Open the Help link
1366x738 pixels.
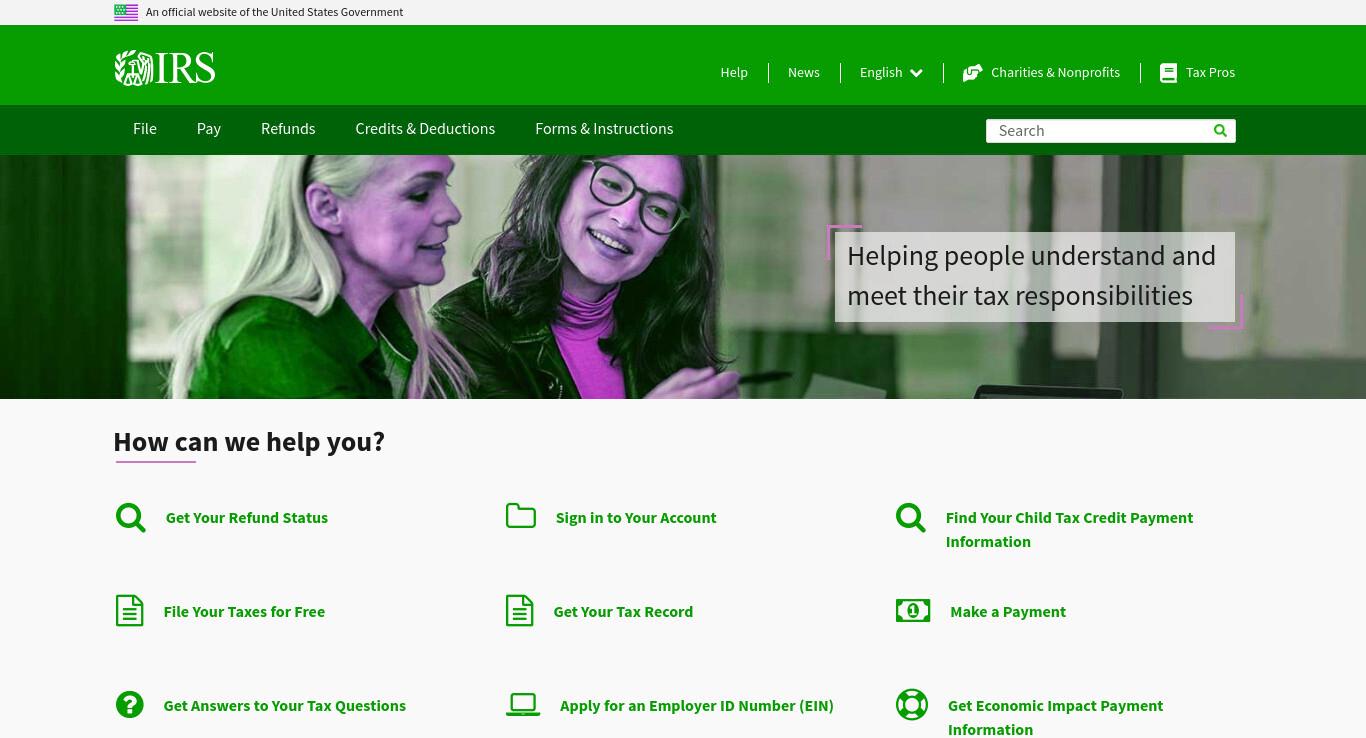click(734, 73)
